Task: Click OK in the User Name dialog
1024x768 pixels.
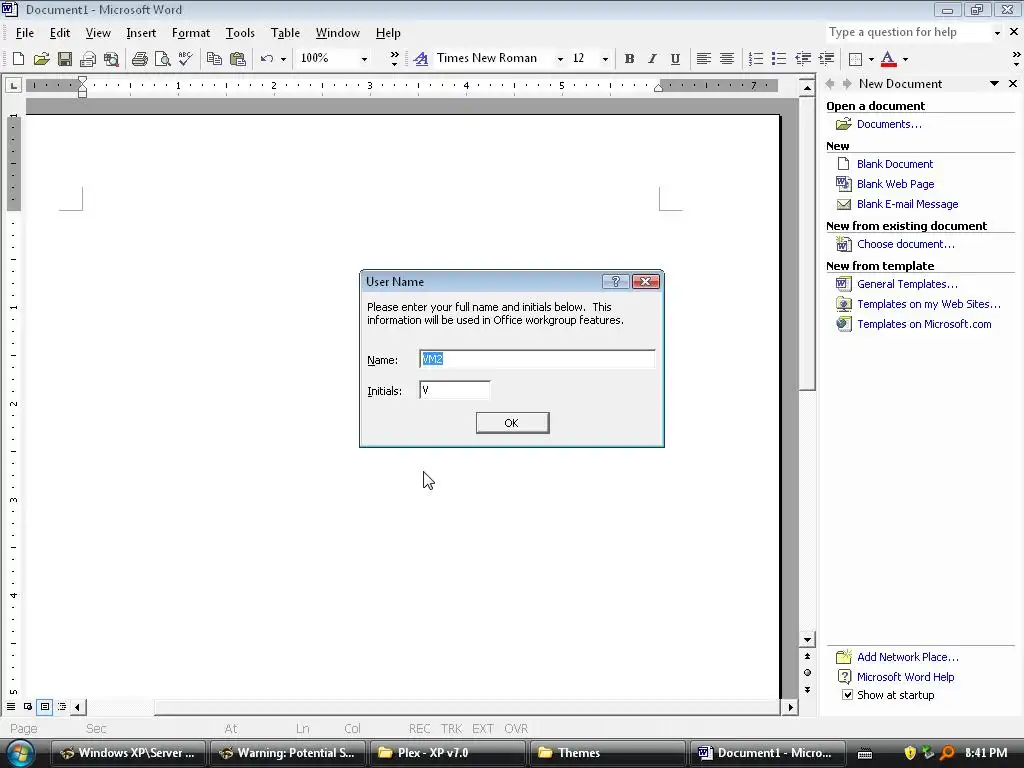Action: tap(512, 423)
